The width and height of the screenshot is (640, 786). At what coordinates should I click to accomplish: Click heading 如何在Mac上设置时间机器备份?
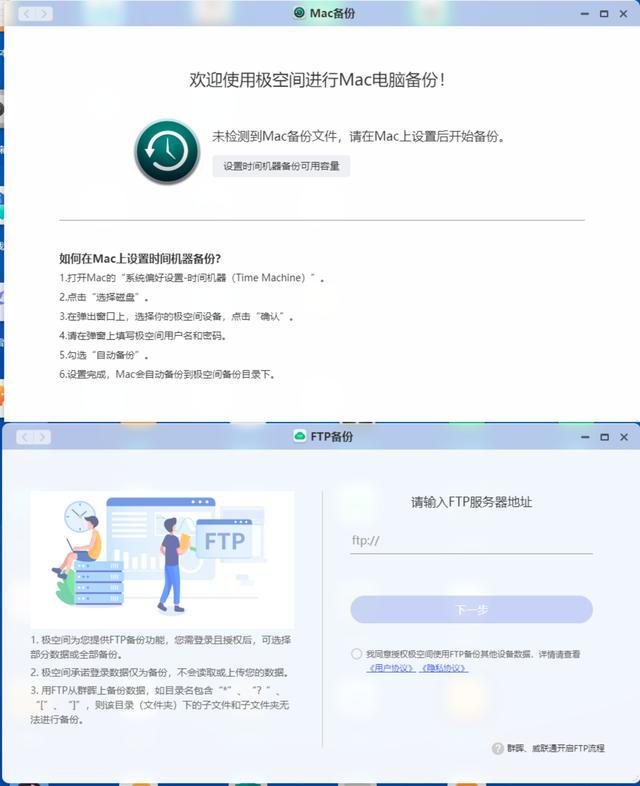pos(140,259)
